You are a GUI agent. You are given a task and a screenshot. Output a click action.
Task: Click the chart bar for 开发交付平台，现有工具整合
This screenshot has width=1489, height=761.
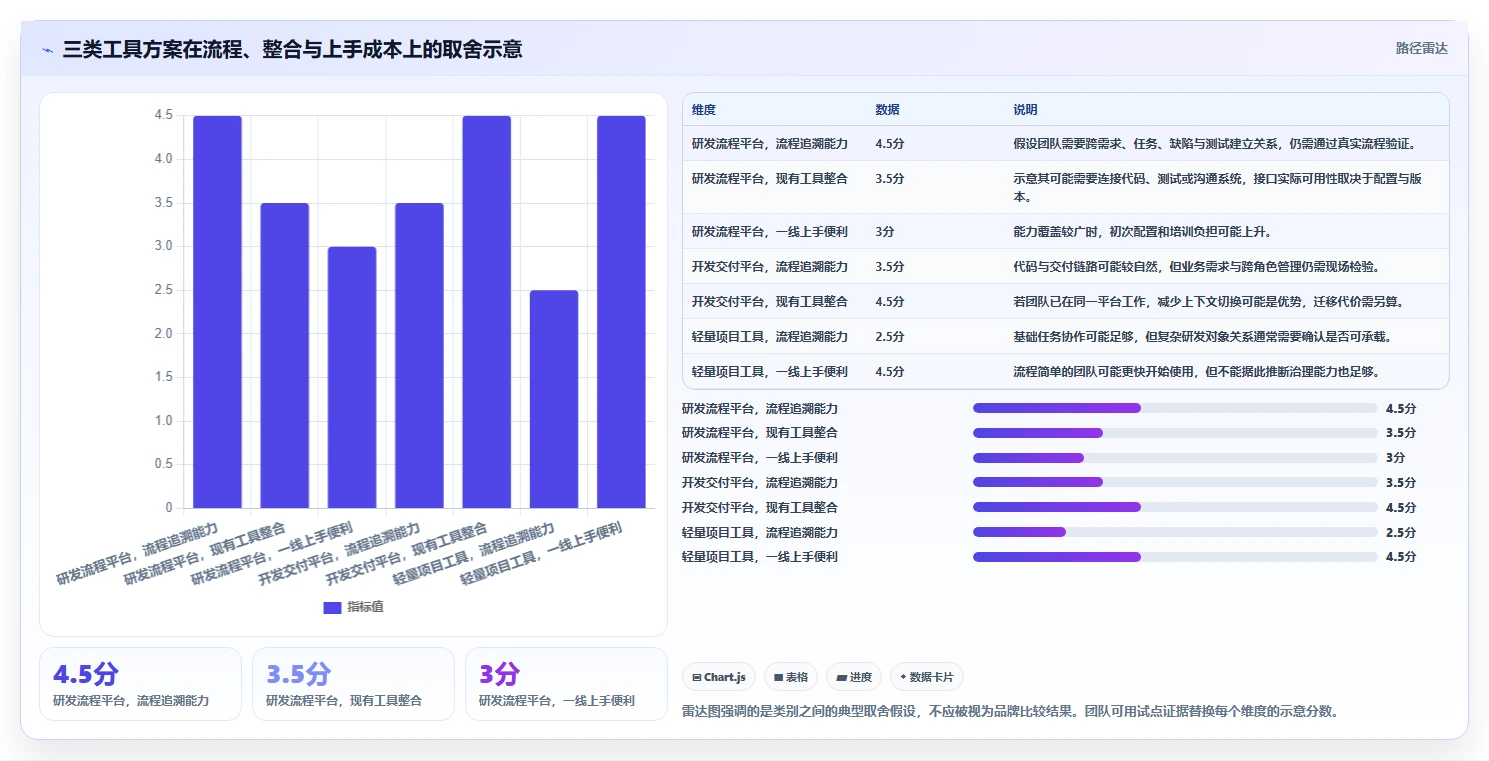click(x=487, y=312)
